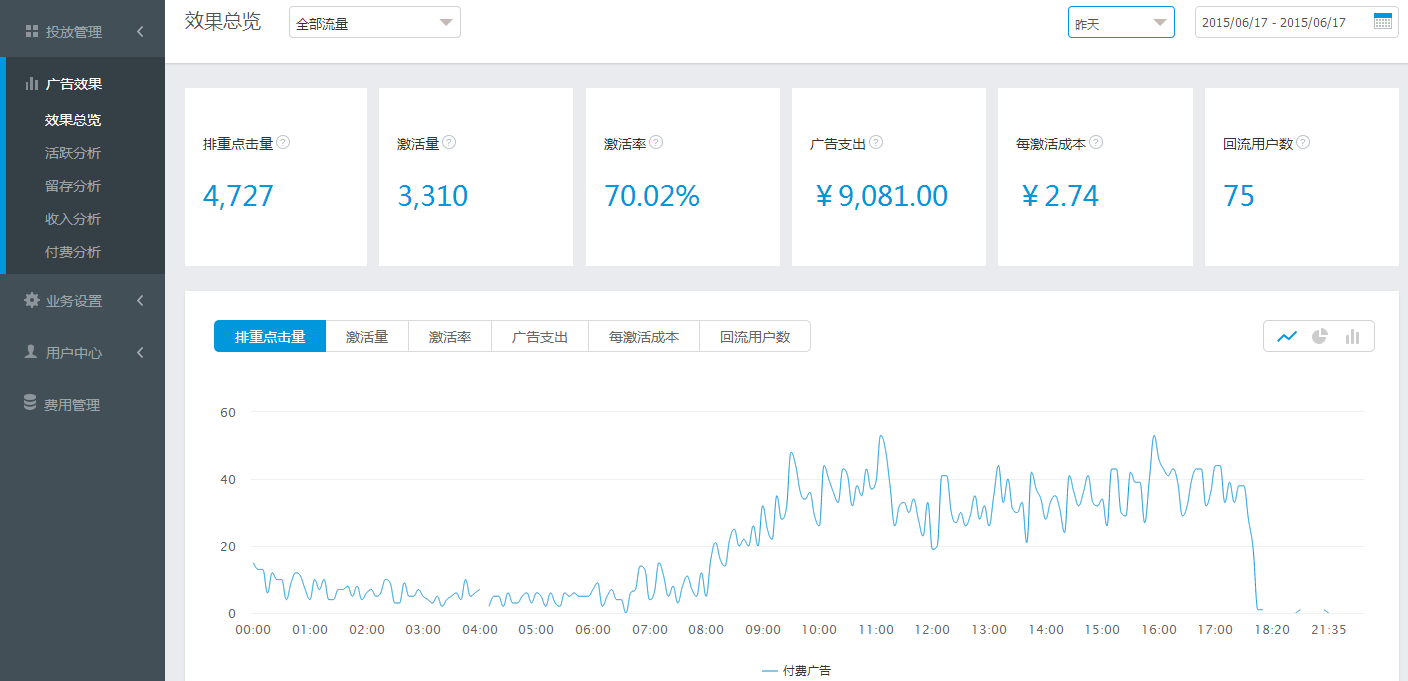Viewport: 1408px width, 681px height.
Task: Switch to the 广告支出 chart tab
Action: pos(539,336)
